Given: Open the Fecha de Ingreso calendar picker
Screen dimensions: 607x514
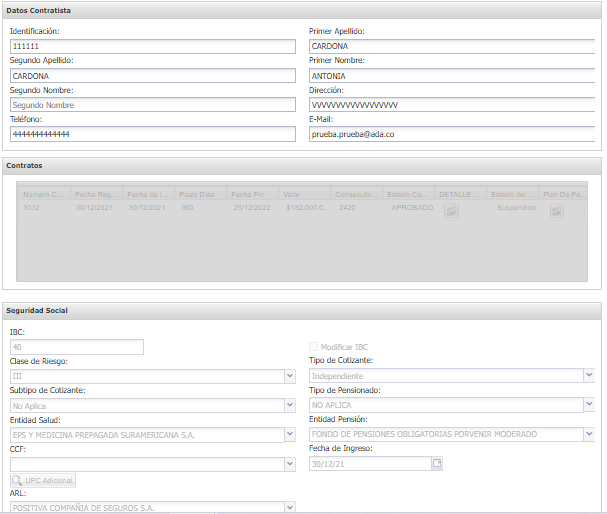Looking at the screenshot, I should click(436, 464).
